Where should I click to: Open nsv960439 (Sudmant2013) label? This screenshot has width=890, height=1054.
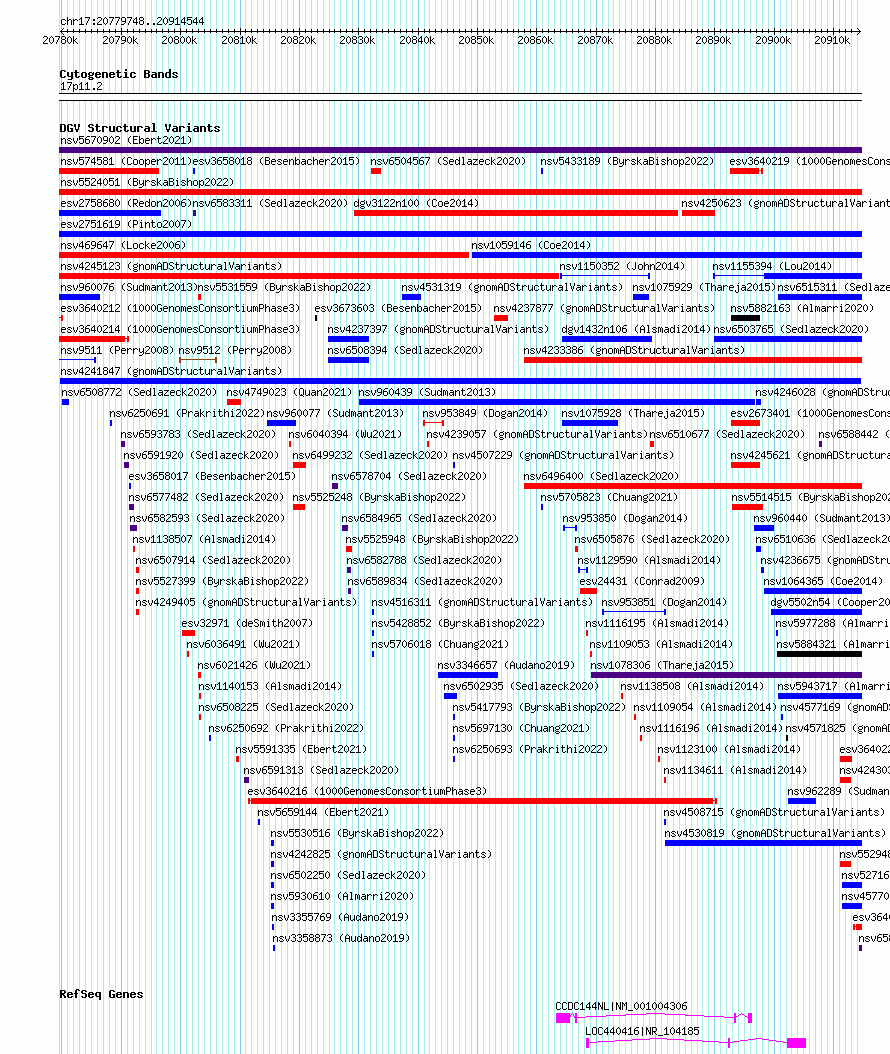(x=428, y=392)
